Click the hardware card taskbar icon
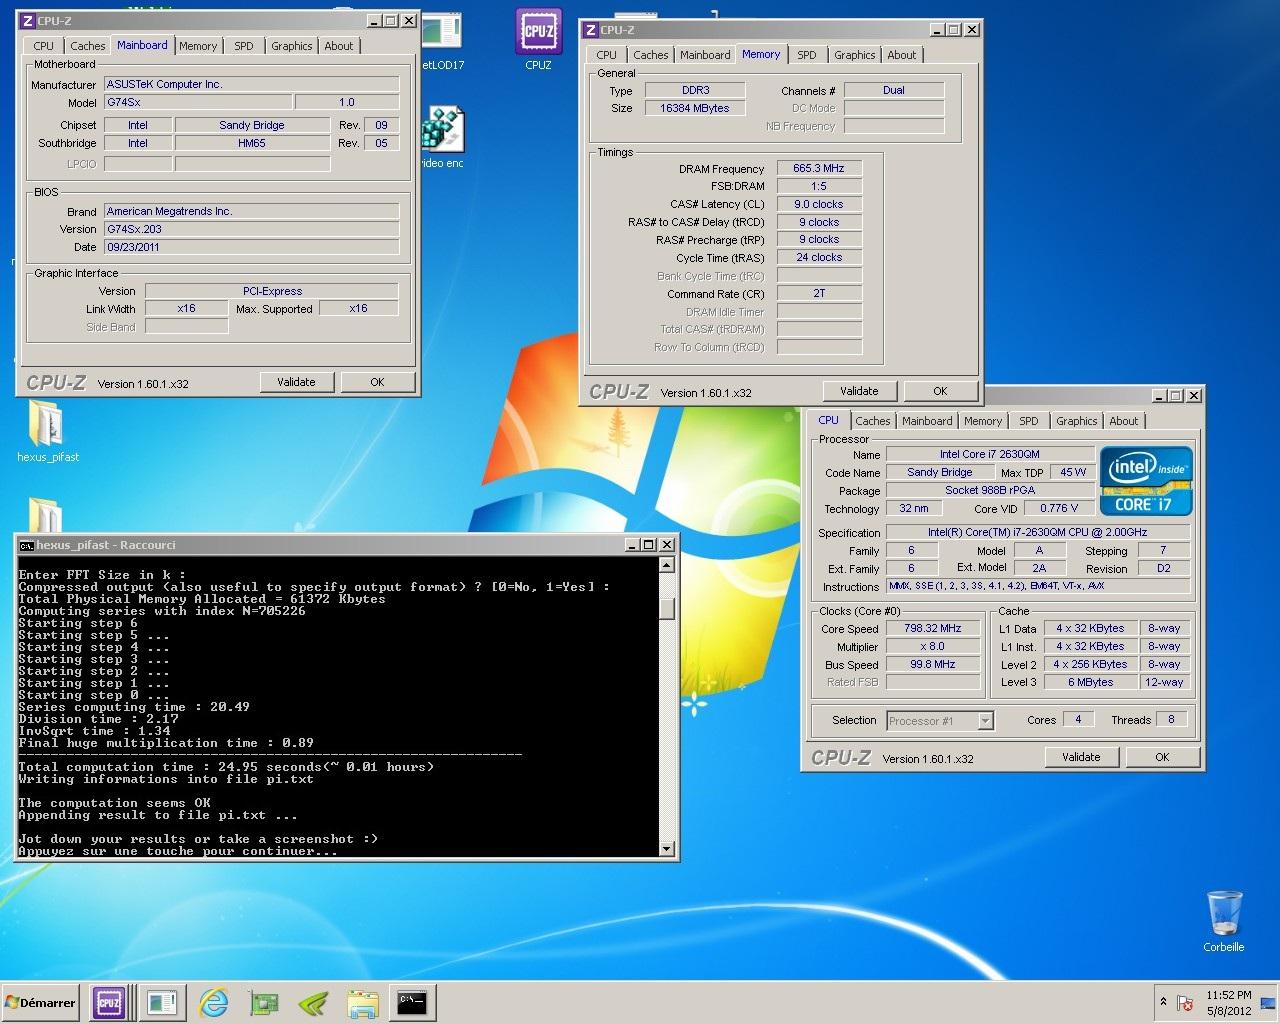The width and height of the screenshot is (1280, 1024). [264, 1002]
